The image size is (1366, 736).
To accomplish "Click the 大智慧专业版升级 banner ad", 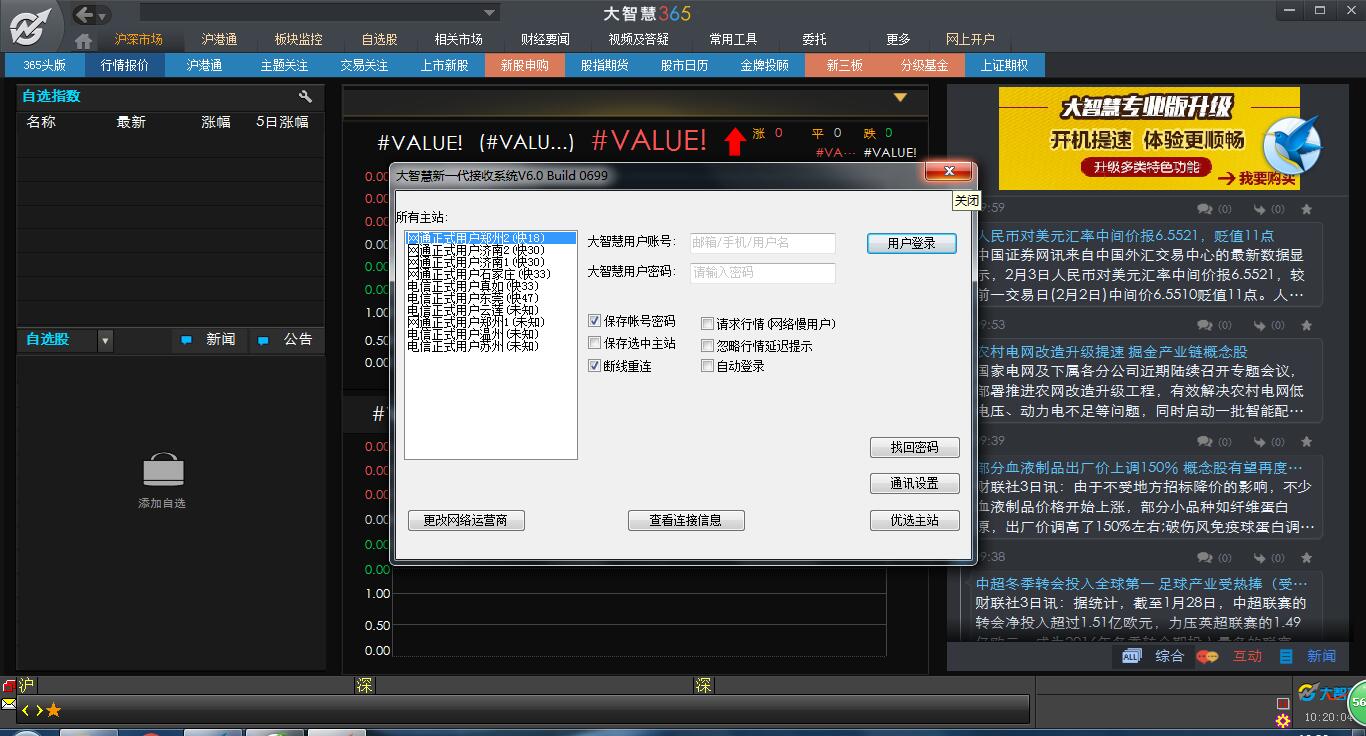I will coord(1149,138).
